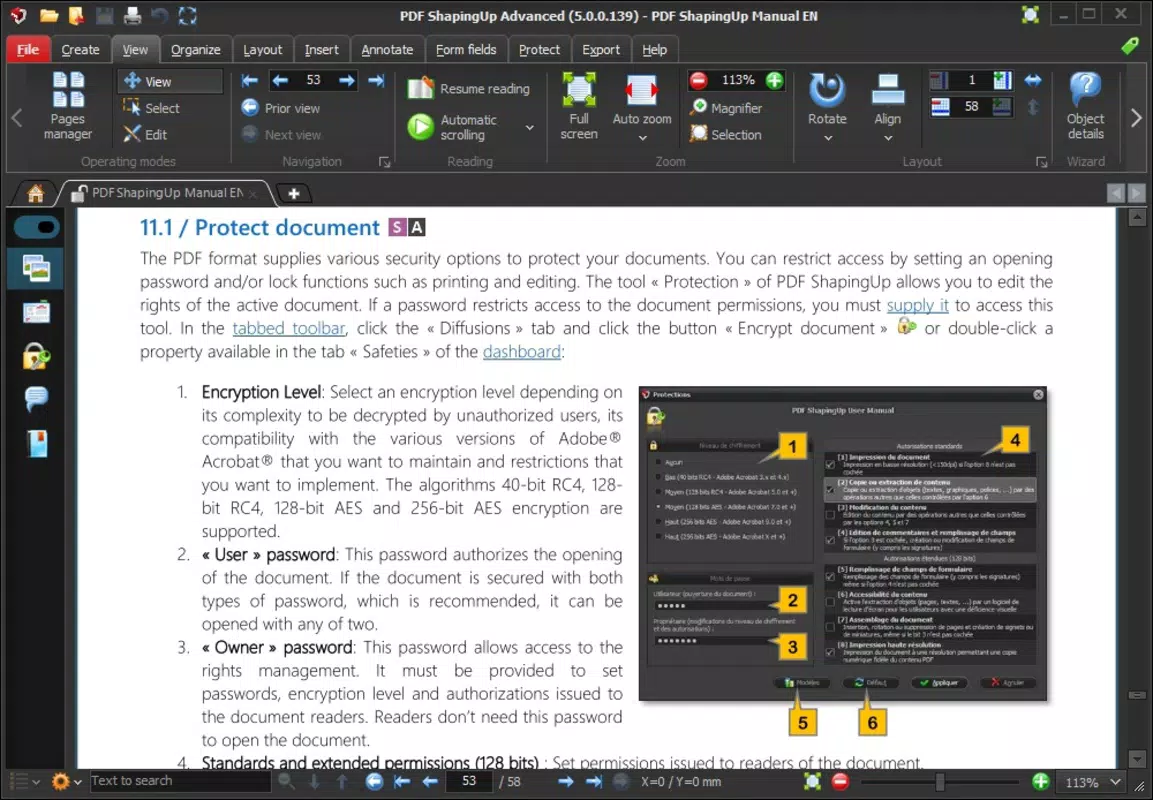
Task: Click Resume reading in the ribbon
Action: click(468, 88)
